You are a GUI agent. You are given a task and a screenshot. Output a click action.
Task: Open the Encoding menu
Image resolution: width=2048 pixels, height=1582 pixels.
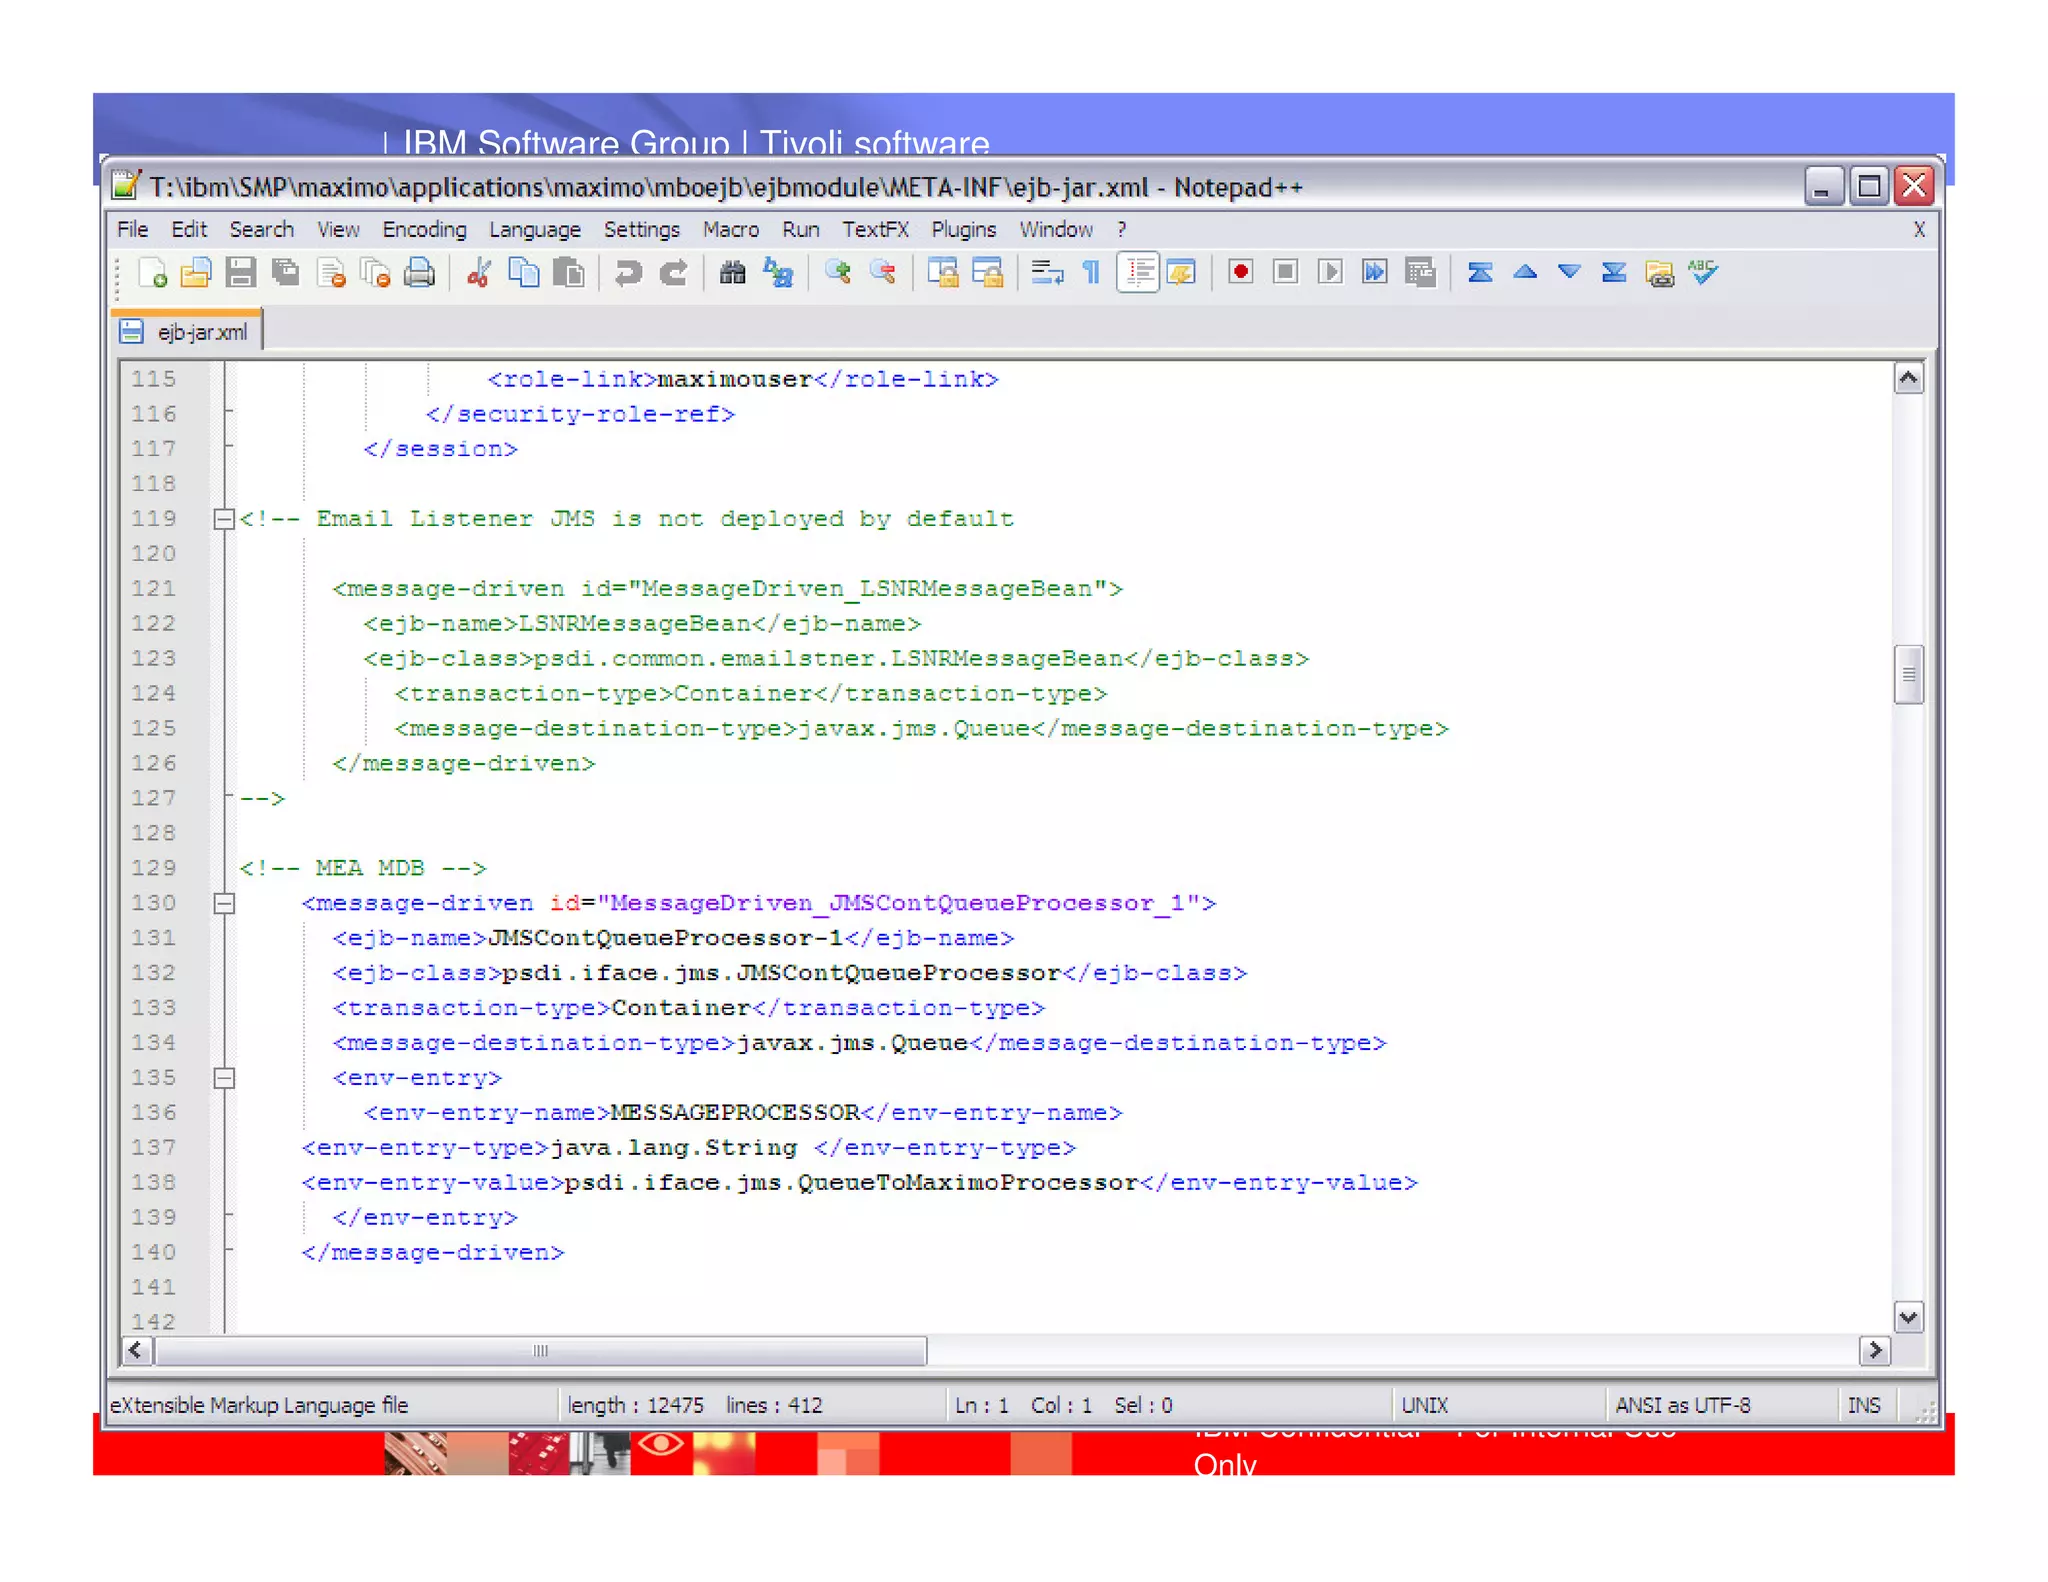click(x=423, y=230)
